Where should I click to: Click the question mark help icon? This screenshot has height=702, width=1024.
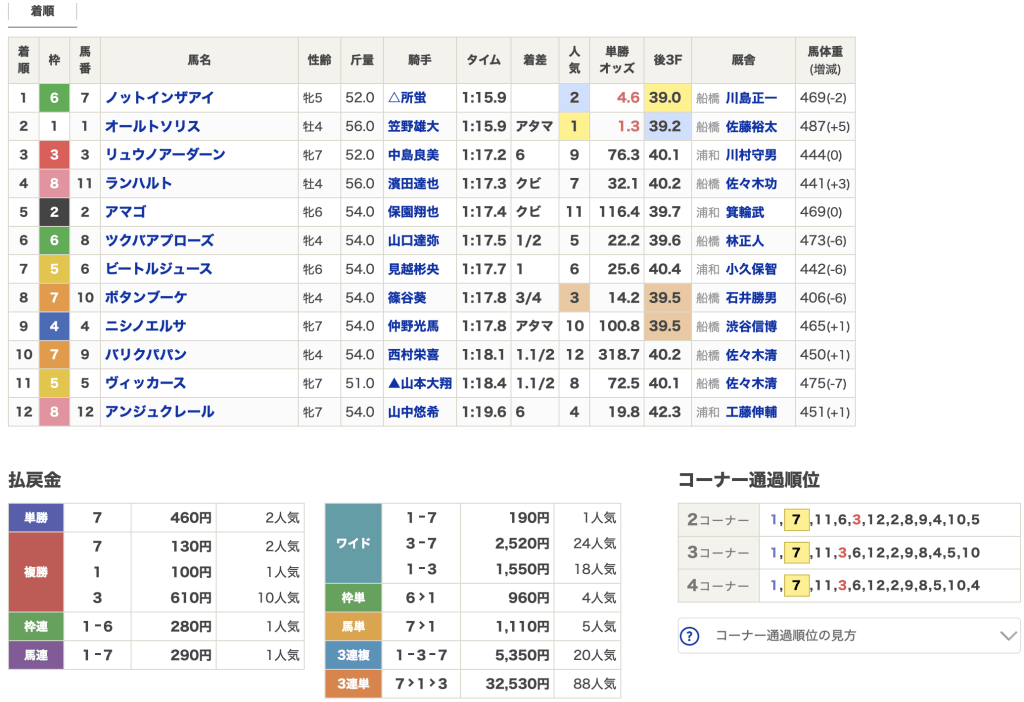(690, 635)
